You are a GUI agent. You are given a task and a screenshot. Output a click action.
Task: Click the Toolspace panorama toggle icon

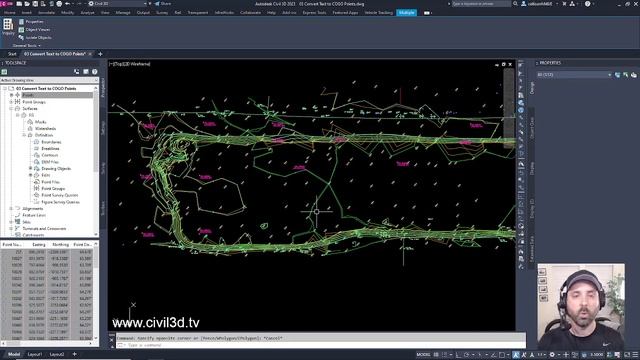pyautogui.click(x=86, y=71)
